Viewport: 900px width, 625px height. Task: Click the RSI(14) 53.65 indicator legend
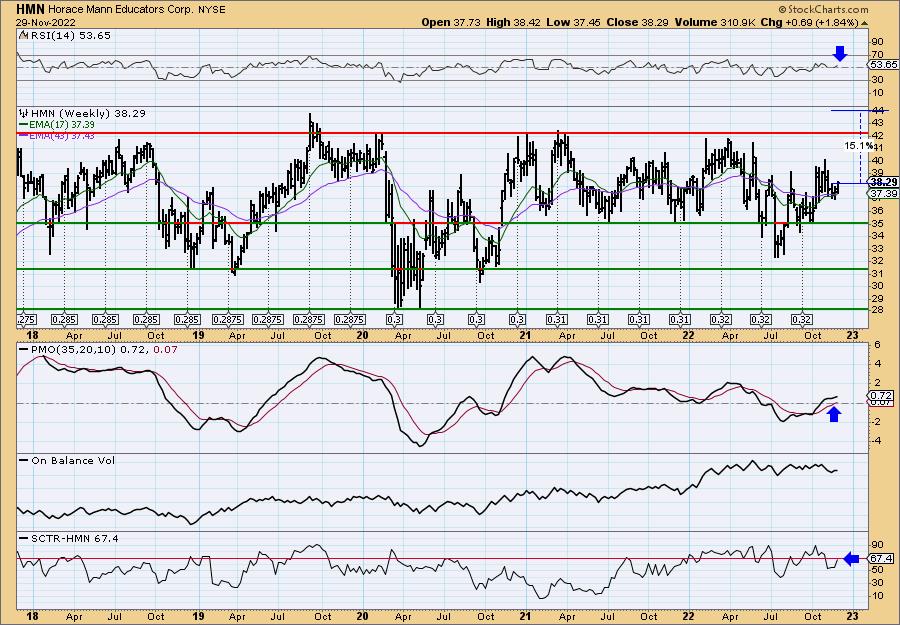[x=71, y=35]
